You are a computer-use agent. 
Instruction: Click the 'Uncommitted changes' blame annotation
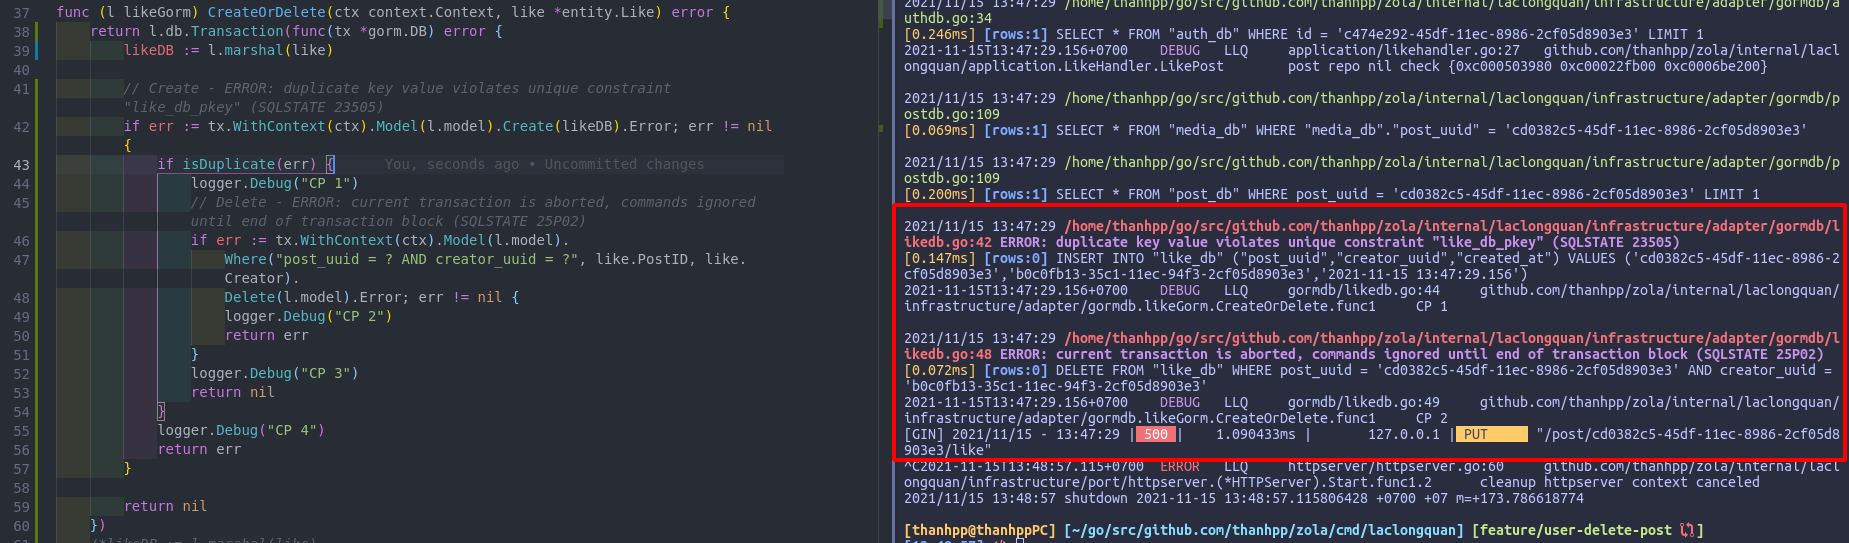pyautogui.click(x=624, y=164)
